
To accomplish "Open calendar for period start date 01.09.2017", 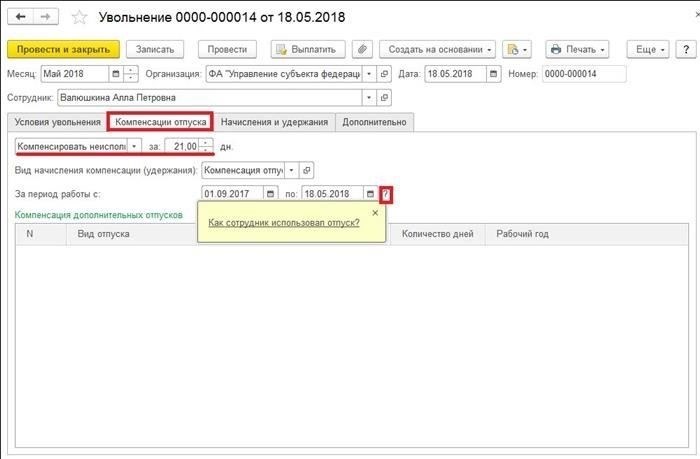I will pyautogui.click(x=271, y=193).
